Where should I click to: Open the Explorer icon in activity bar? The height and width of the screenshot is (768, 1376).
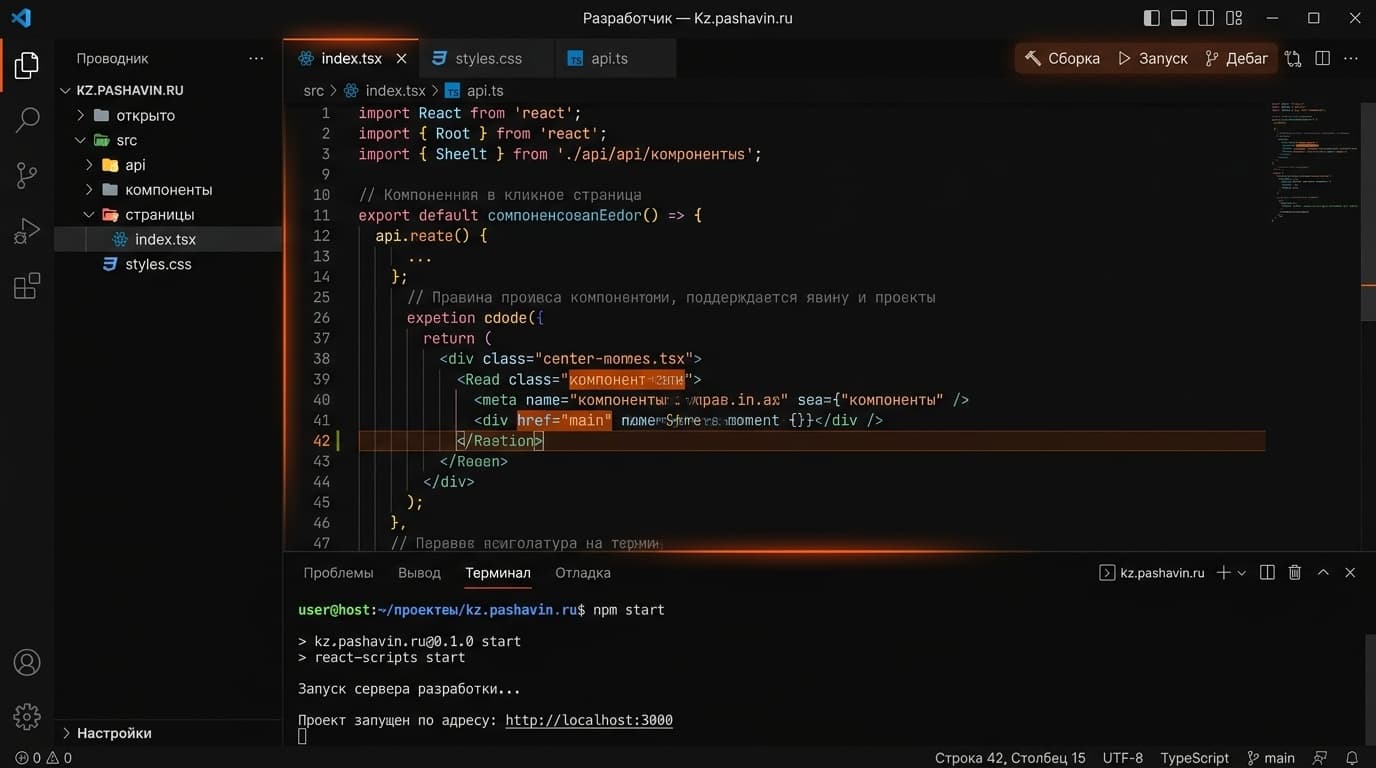click(27, 66)
